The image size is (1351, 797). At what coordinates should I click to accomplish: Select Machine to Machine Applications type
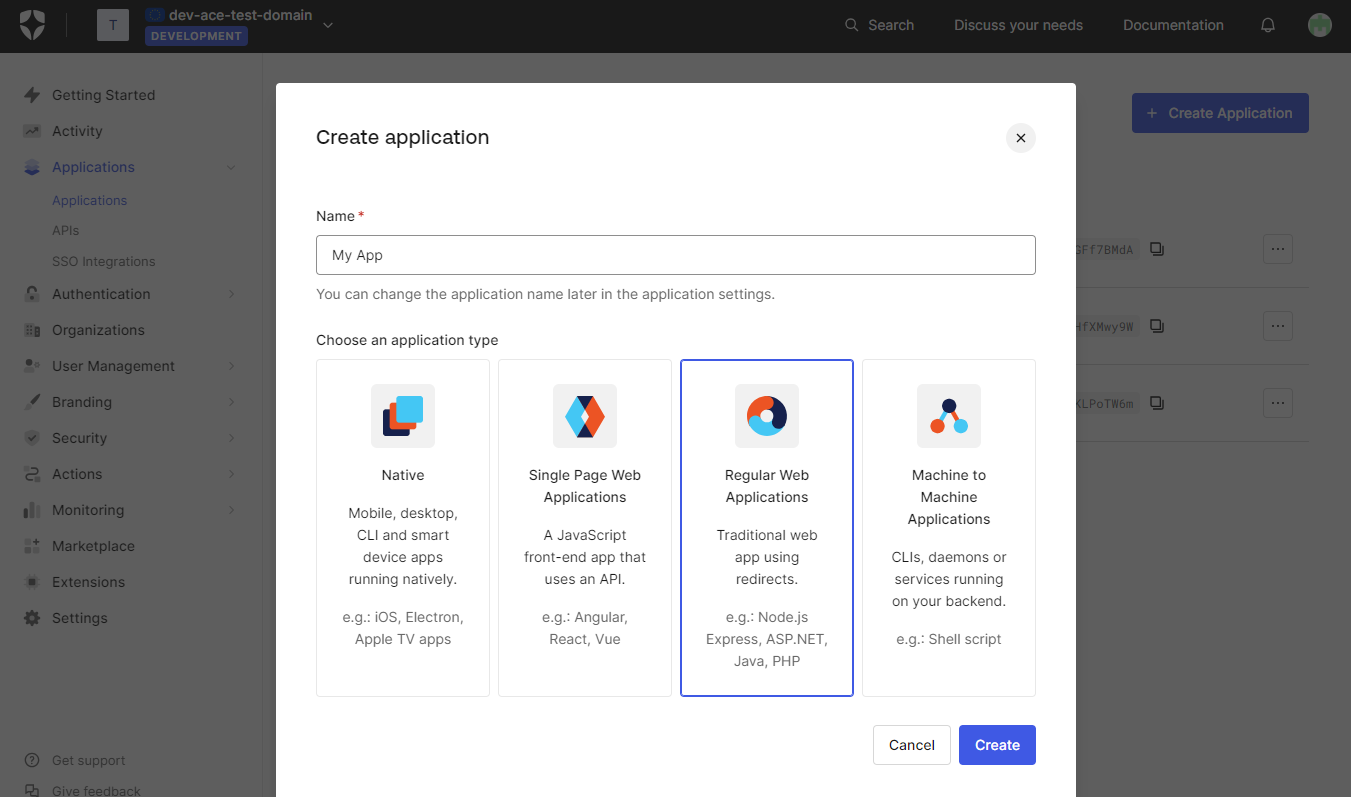pyautogui.click(x=948, y=528)
